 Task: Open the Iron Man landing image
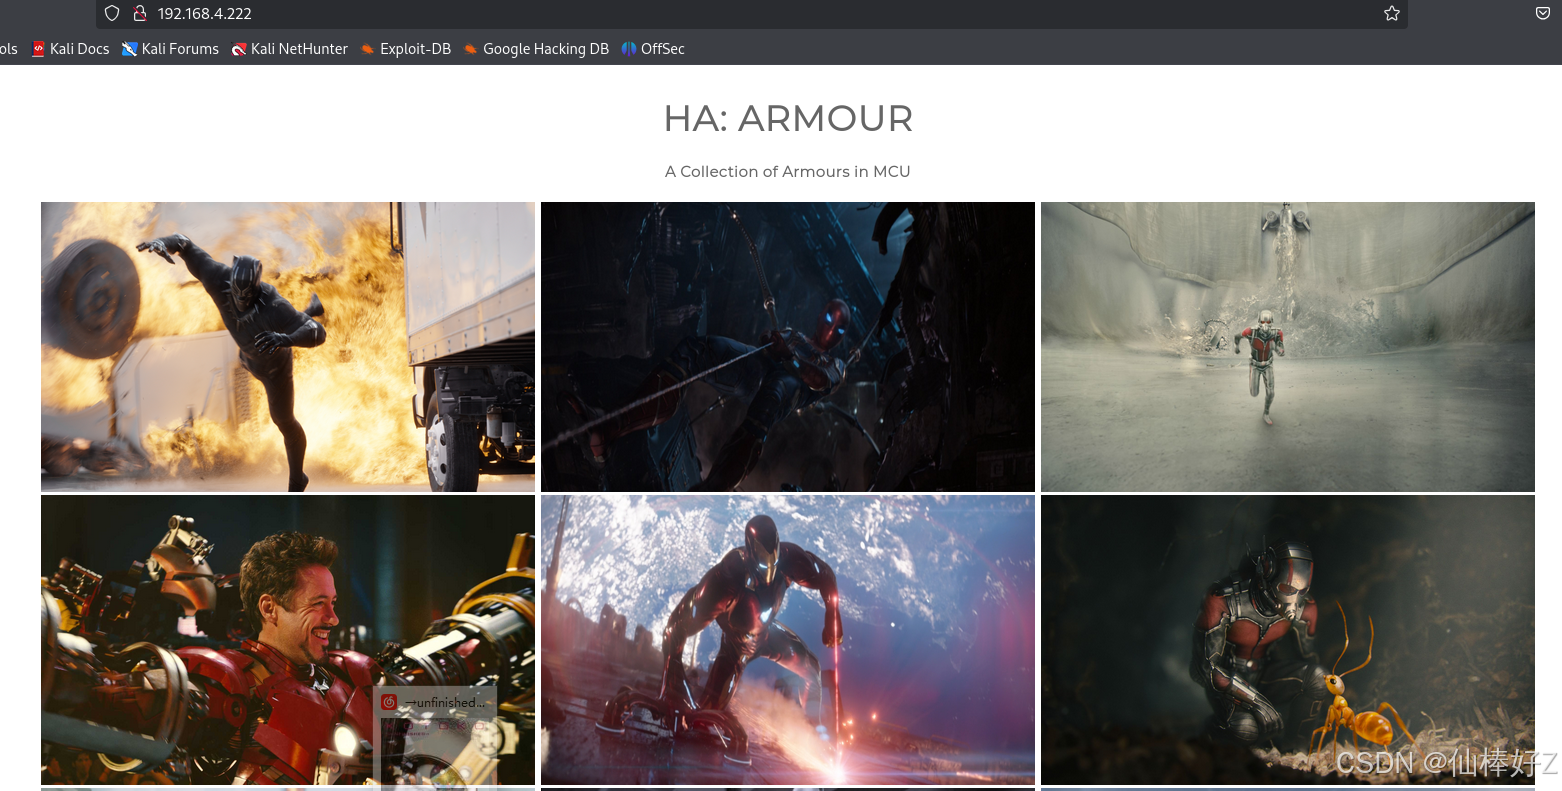[788, 640]
